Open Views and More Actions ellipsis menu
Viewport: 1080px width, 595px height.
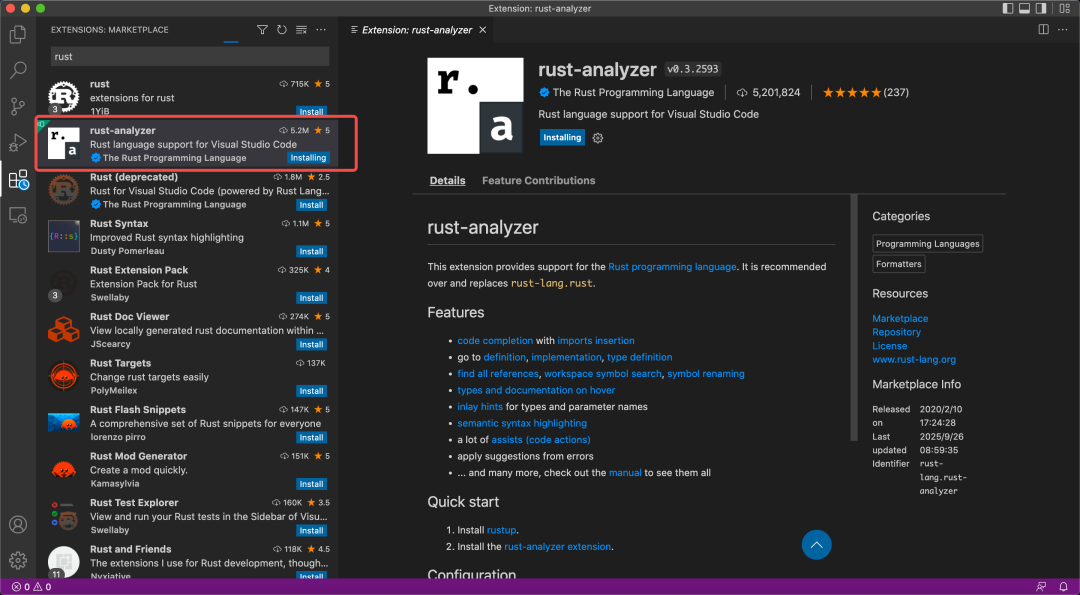(x=320, y=30)
